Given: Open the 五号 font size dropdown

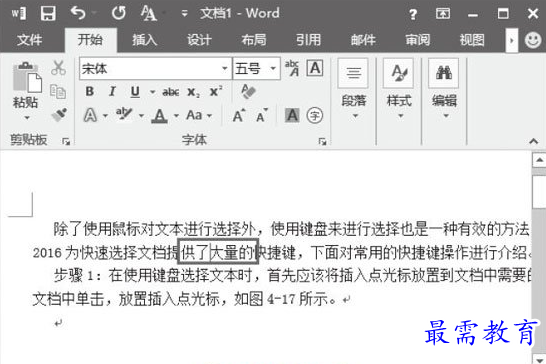Looking at the screenshot, I should click(x=273, y=68).
